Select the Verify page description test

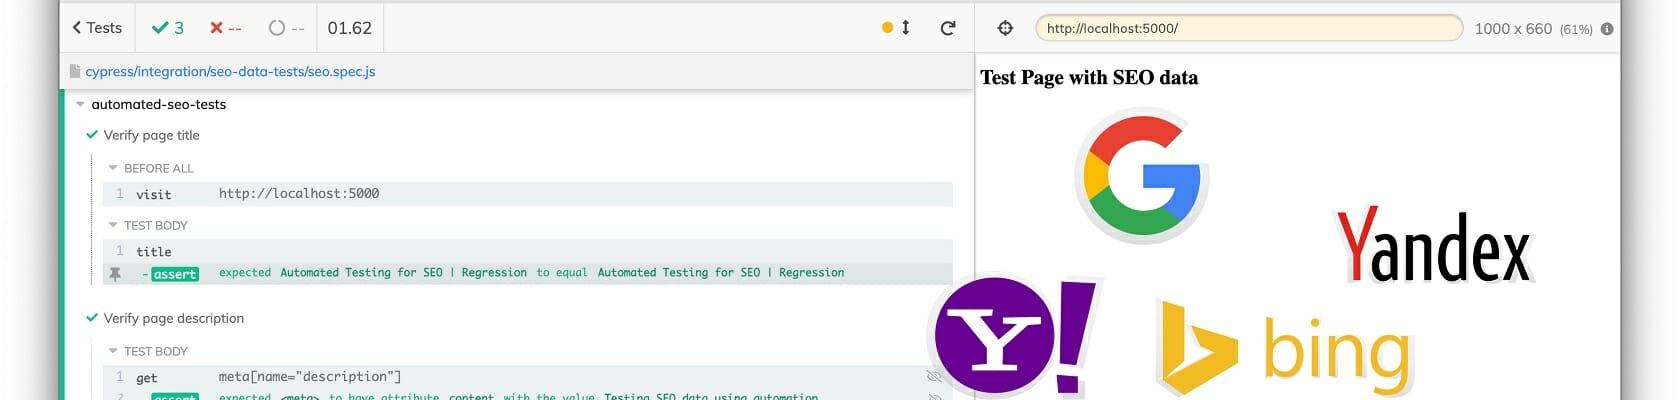point(173,318)
